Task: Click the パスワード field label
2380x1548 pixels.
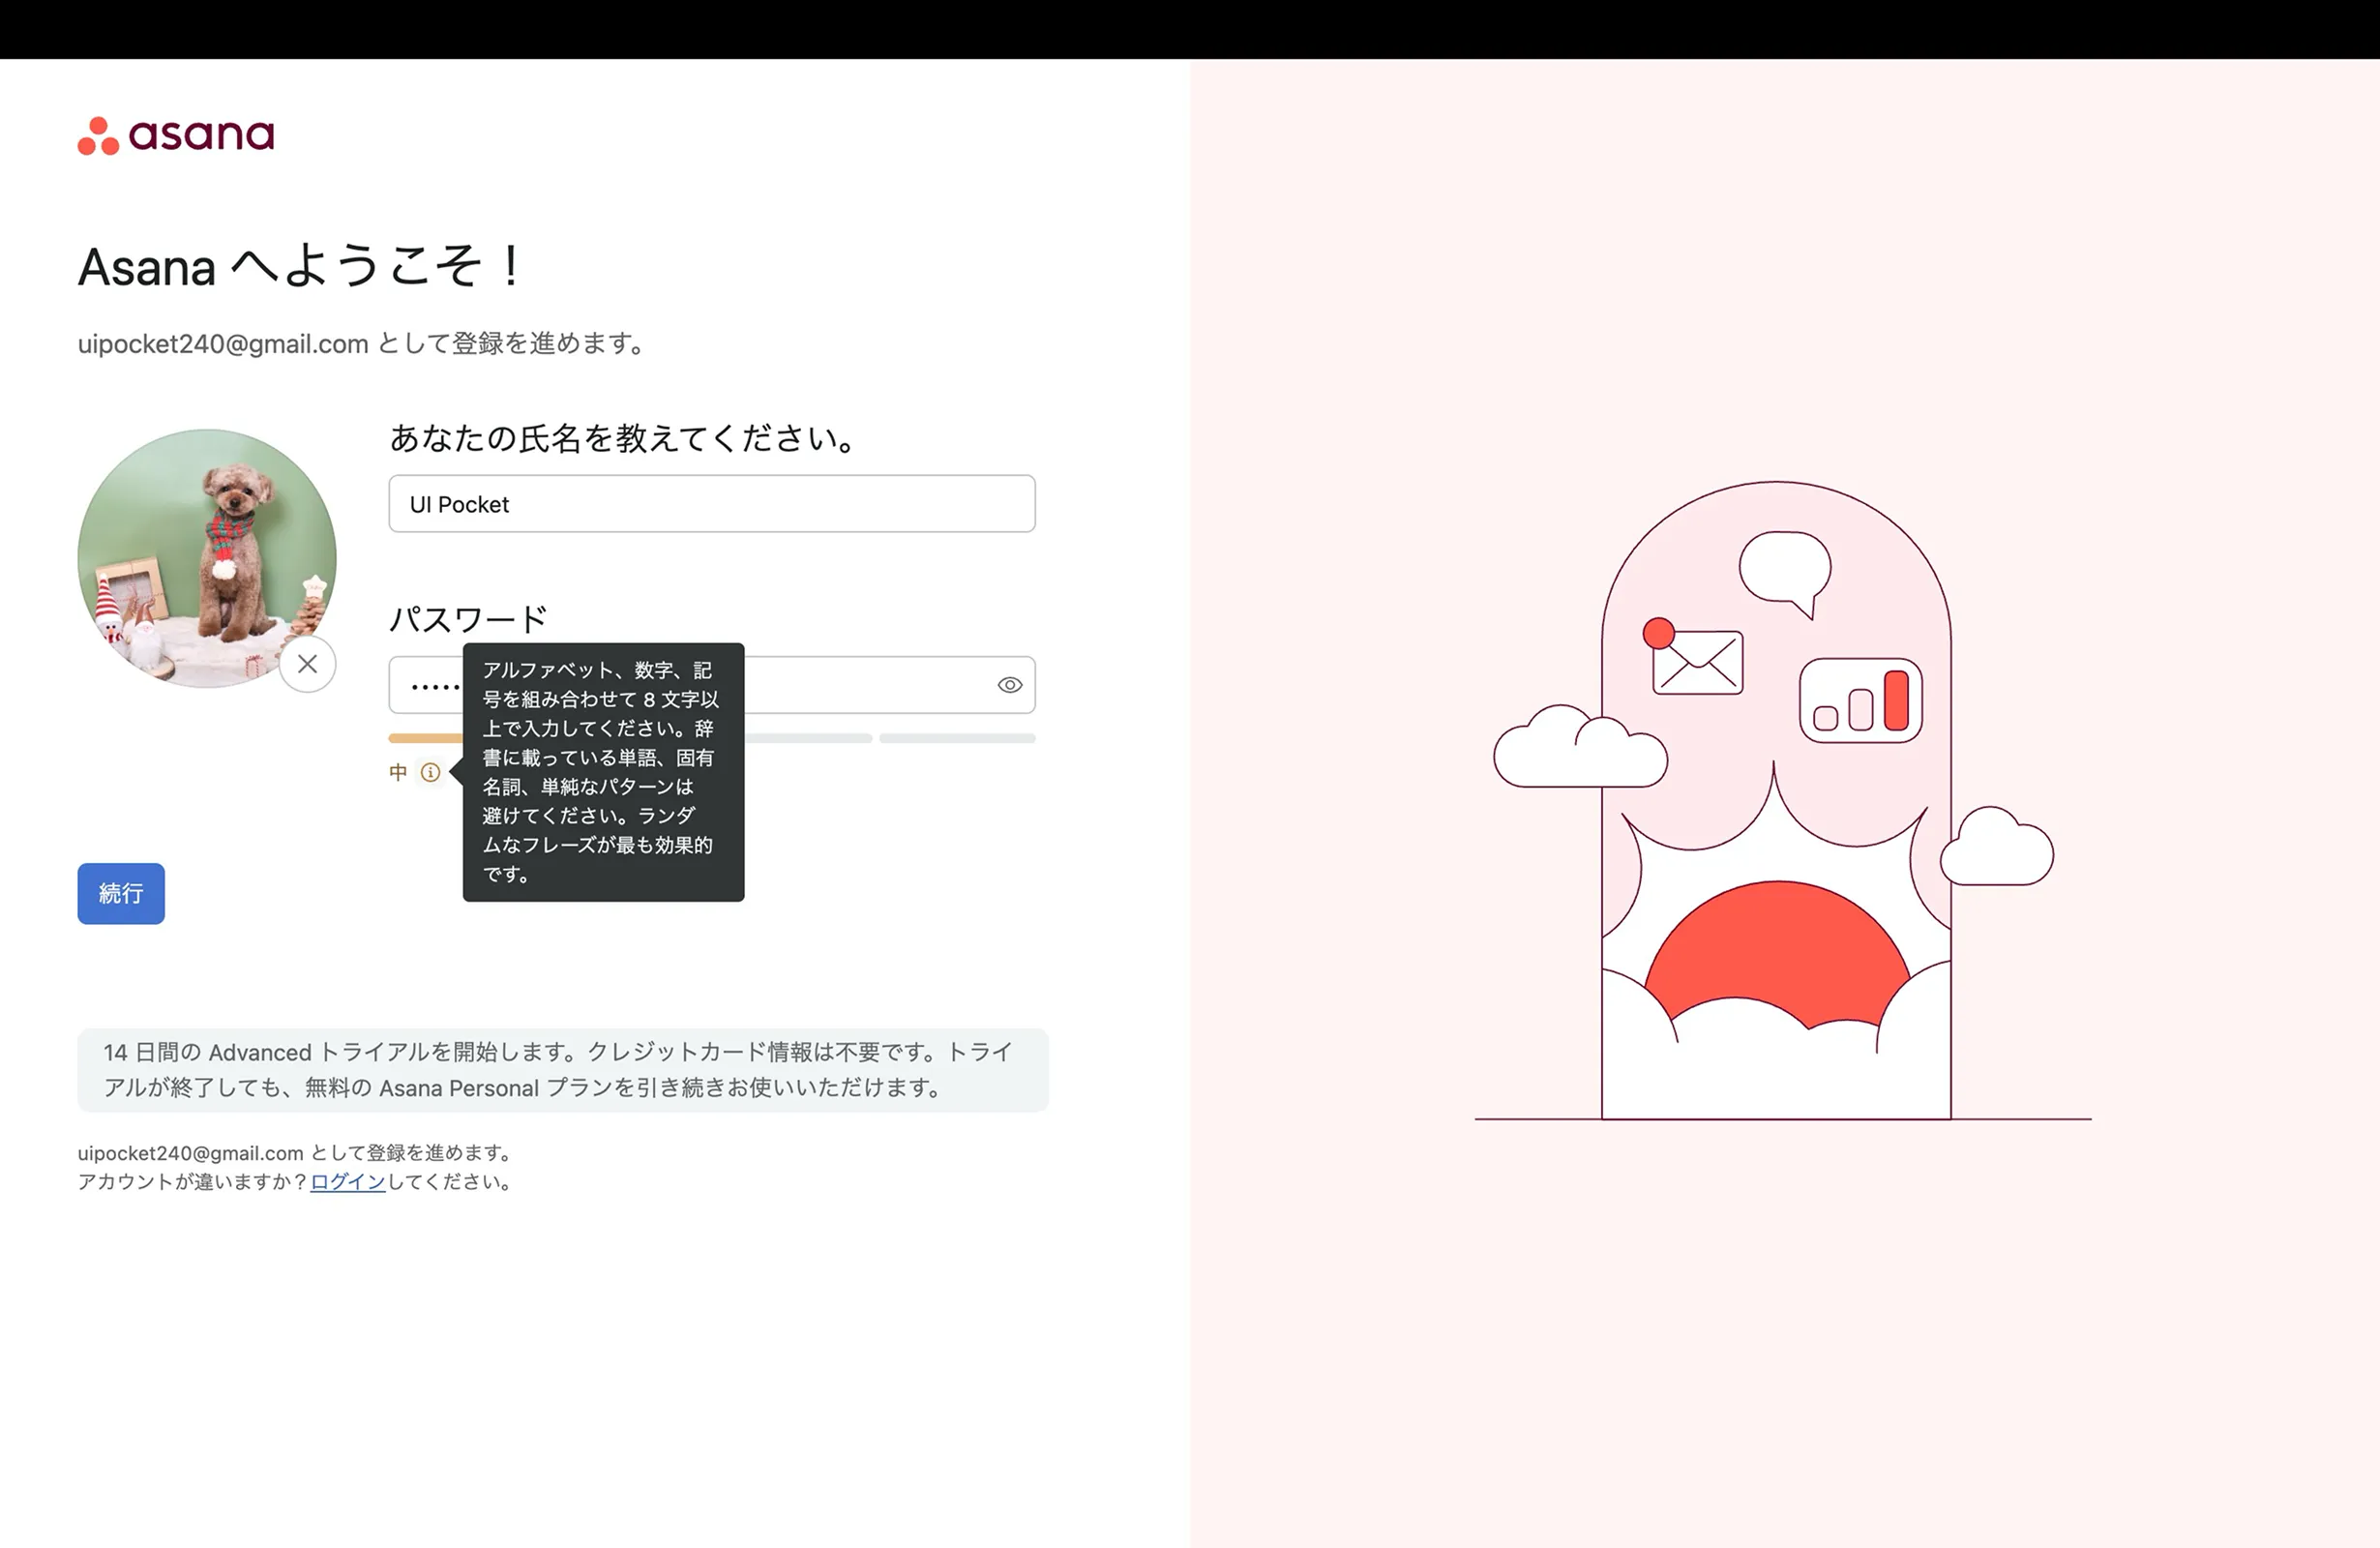Action: 468,619
